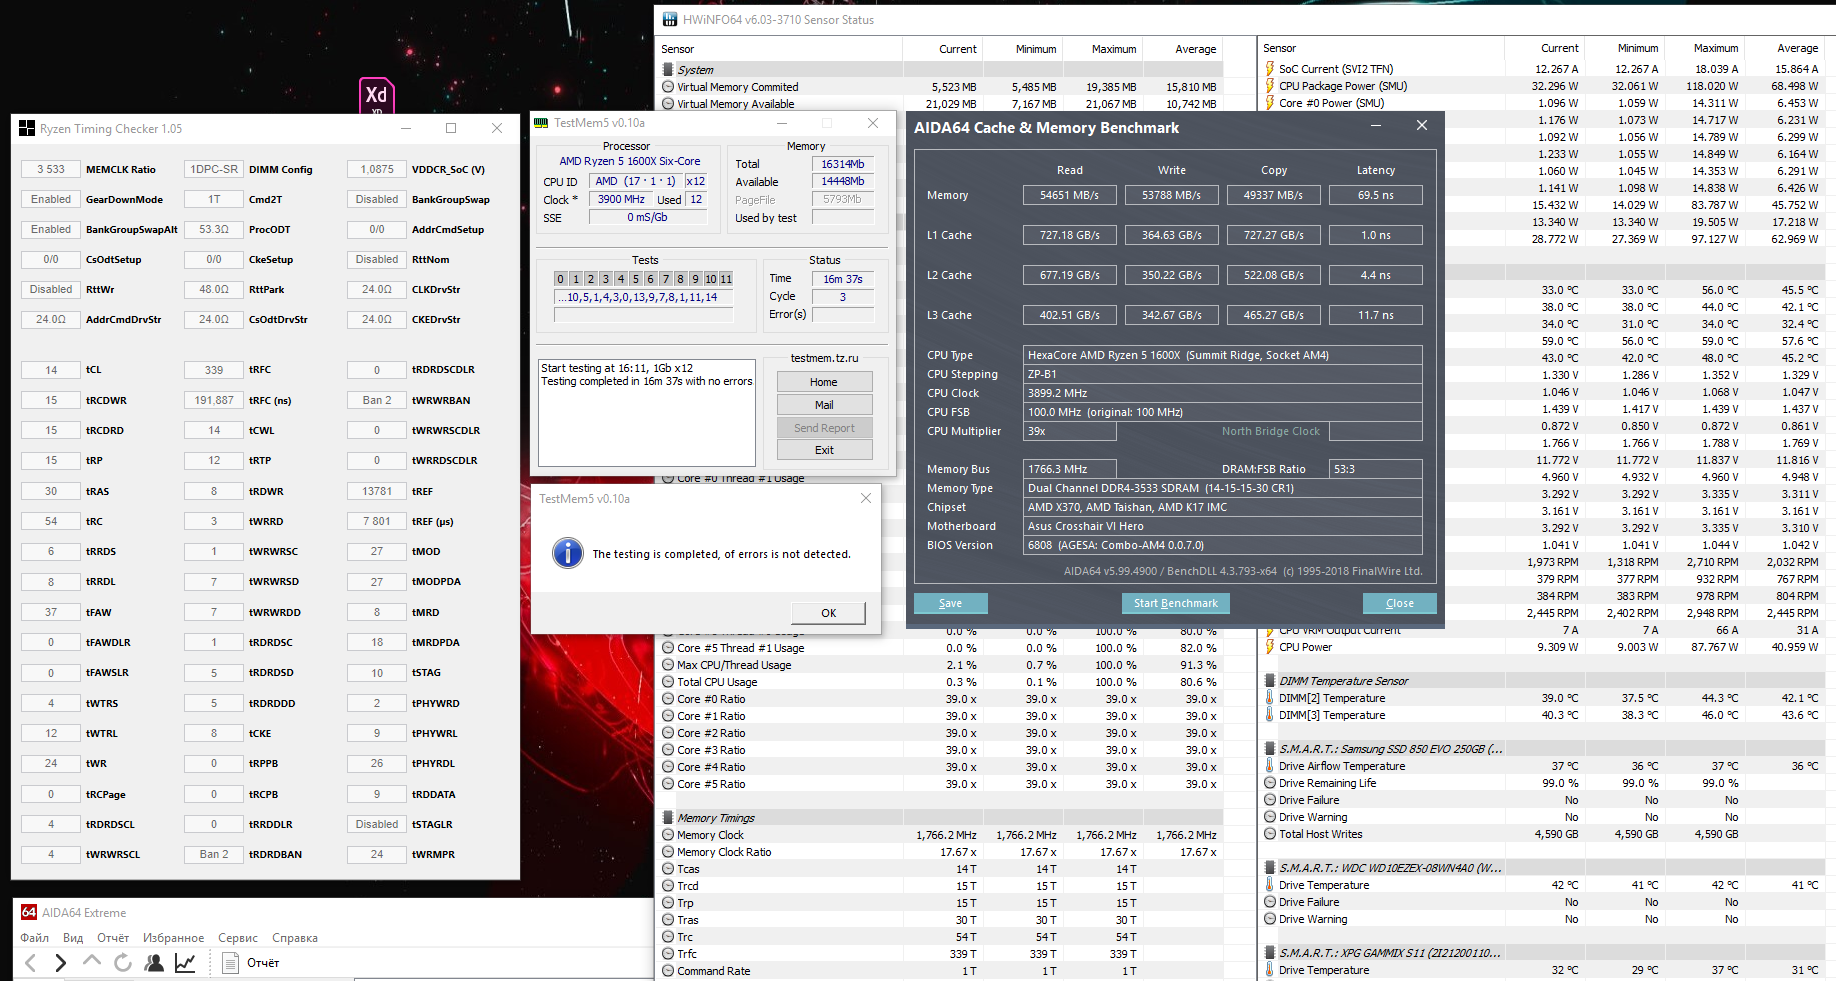Click the VDDCR_SoC voltage value field
1836x981 pixels.
tap(377, 169)
